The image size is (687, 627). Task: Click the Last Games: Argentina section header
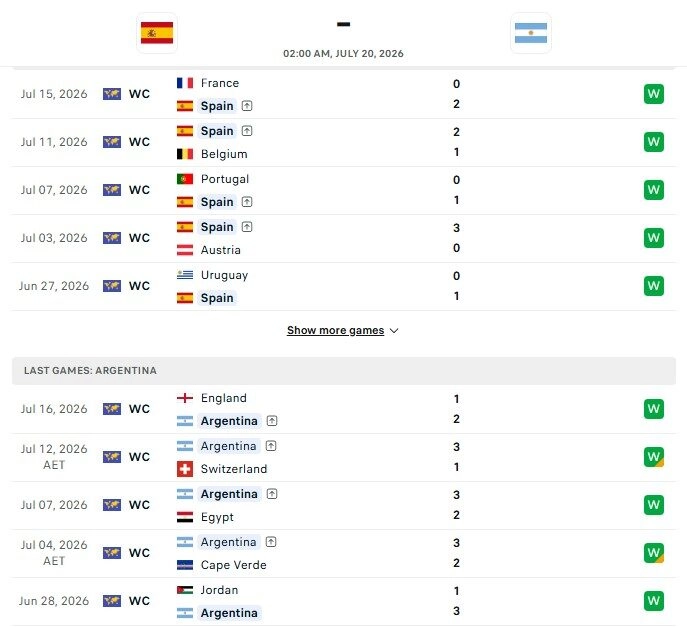click(x=344, y=371)
